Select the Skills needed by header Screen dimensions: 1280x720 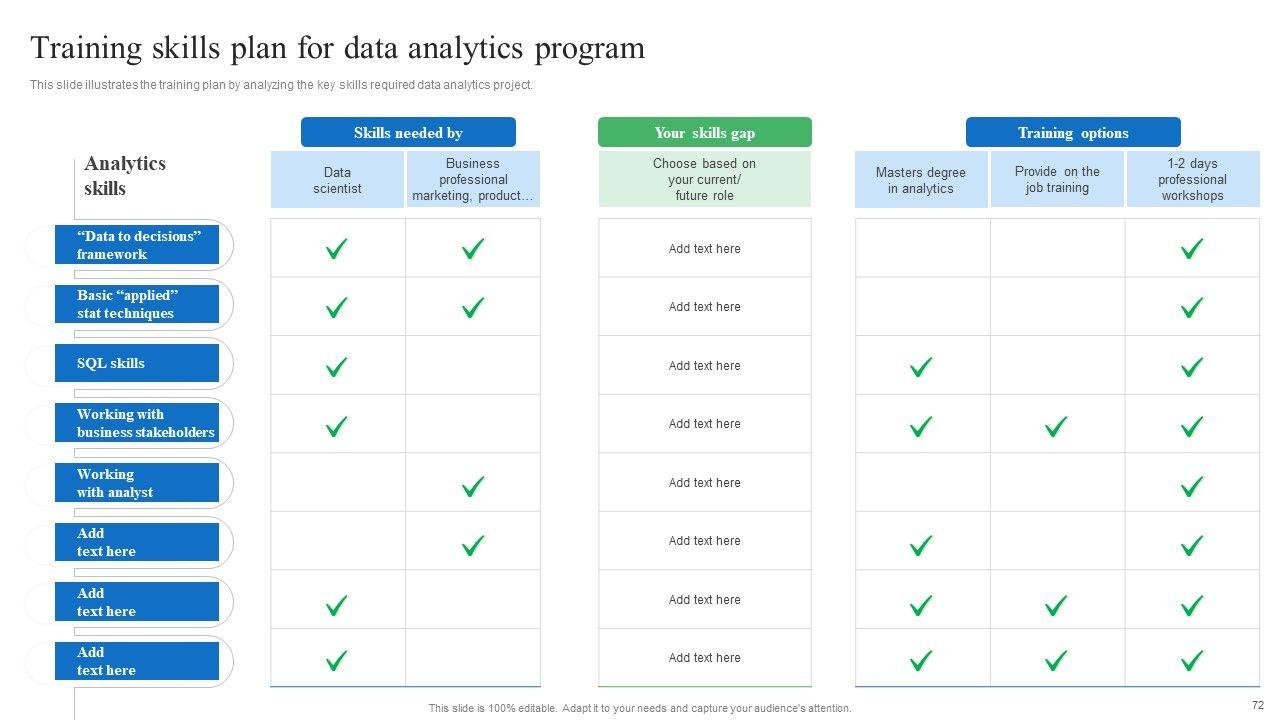tap(408, 133)
